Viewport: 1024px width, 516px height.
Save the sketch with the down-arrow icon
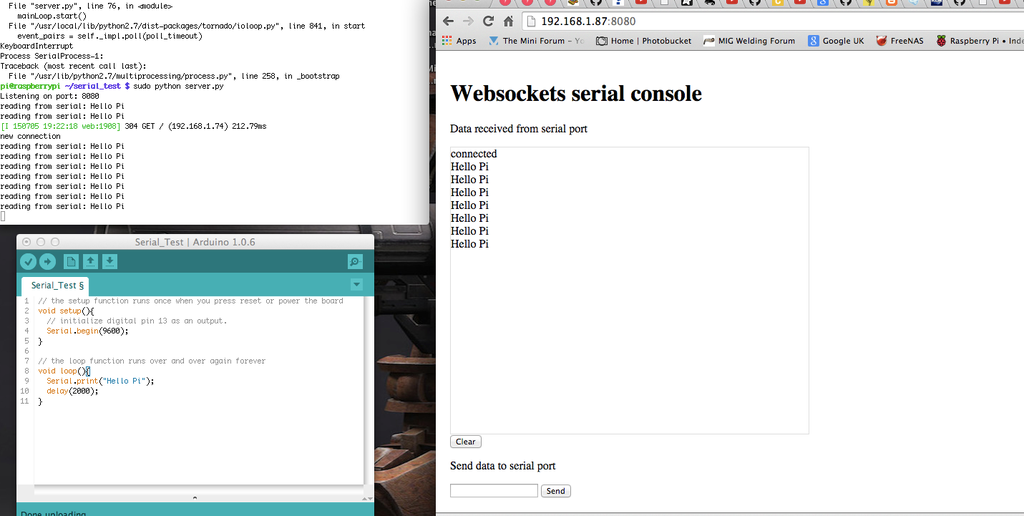(109, 262)
